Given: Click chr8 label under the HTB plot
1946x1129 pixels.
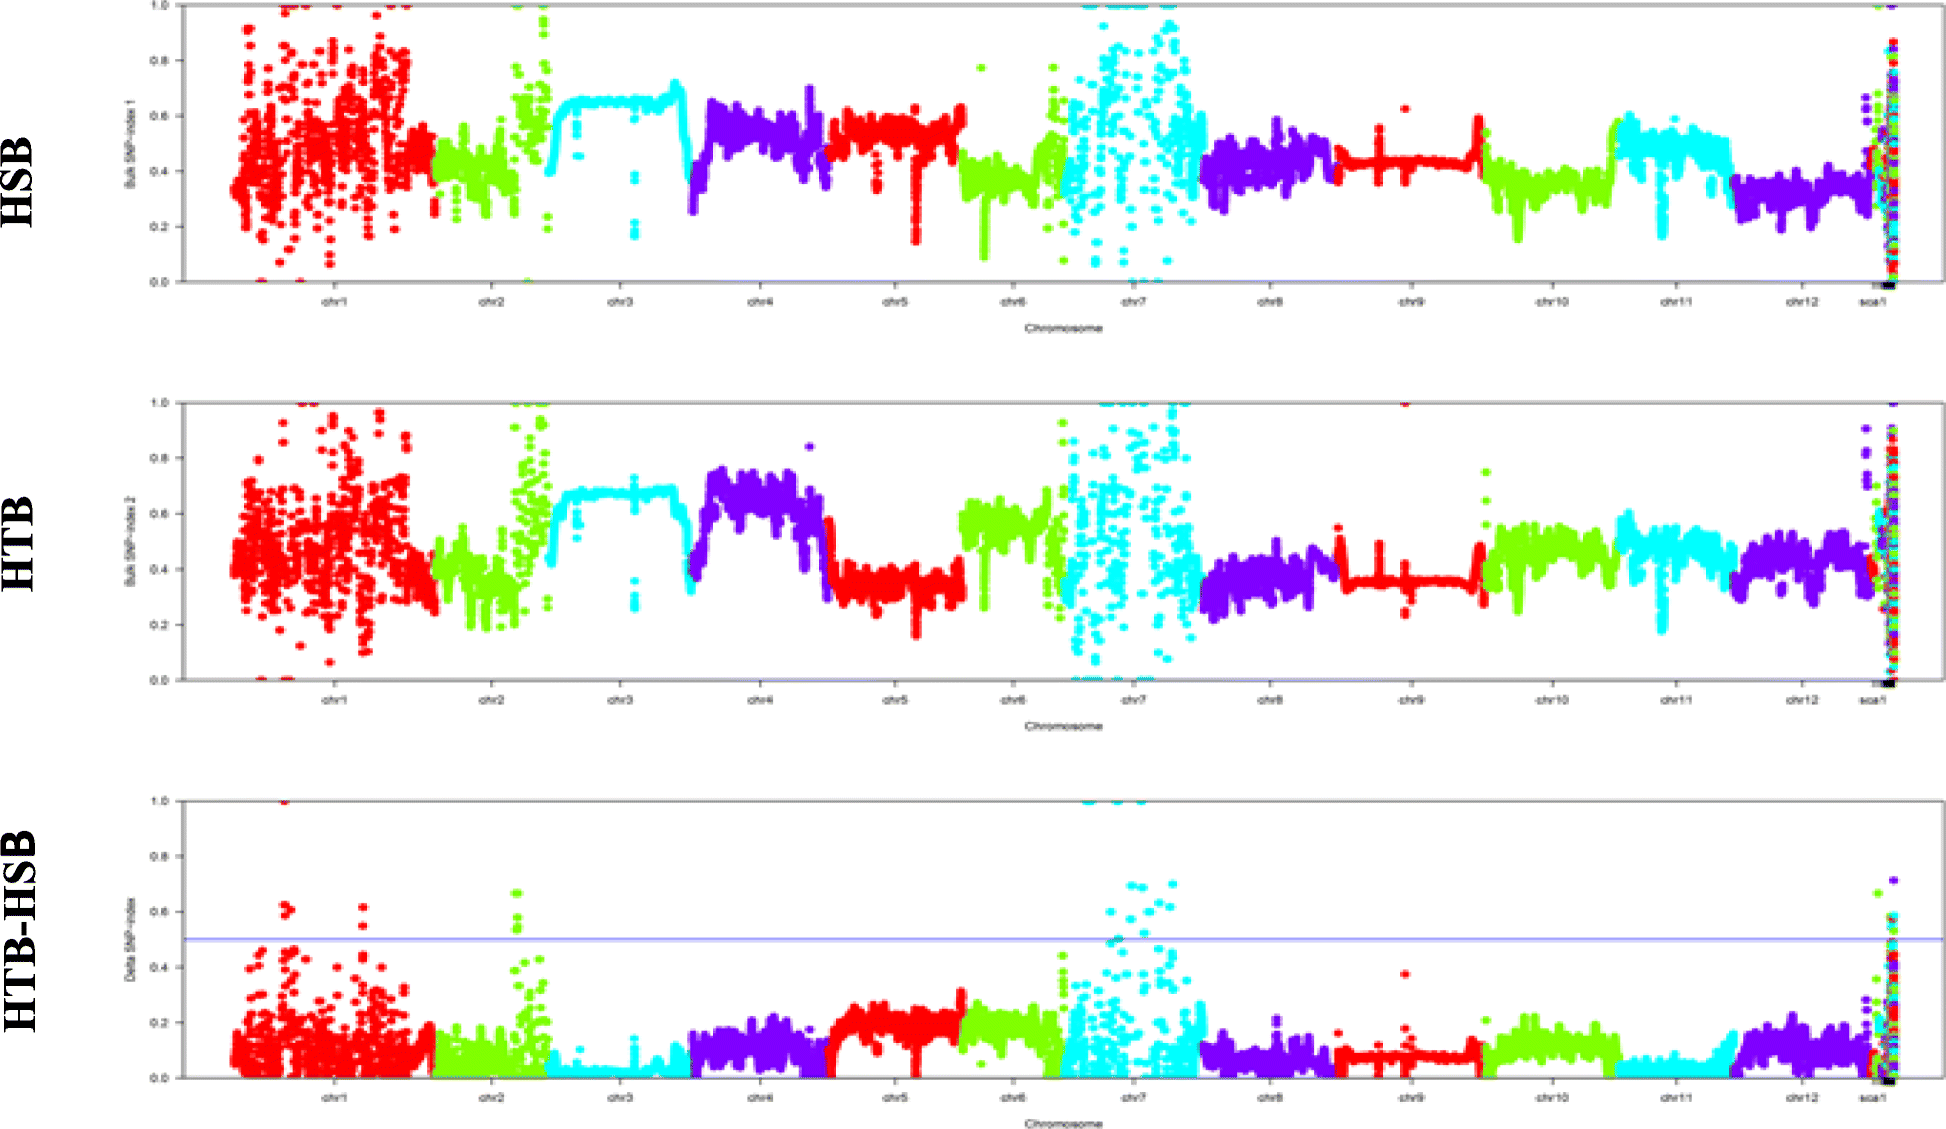Looking at the screenshot, I should (x=1270, y=700).
